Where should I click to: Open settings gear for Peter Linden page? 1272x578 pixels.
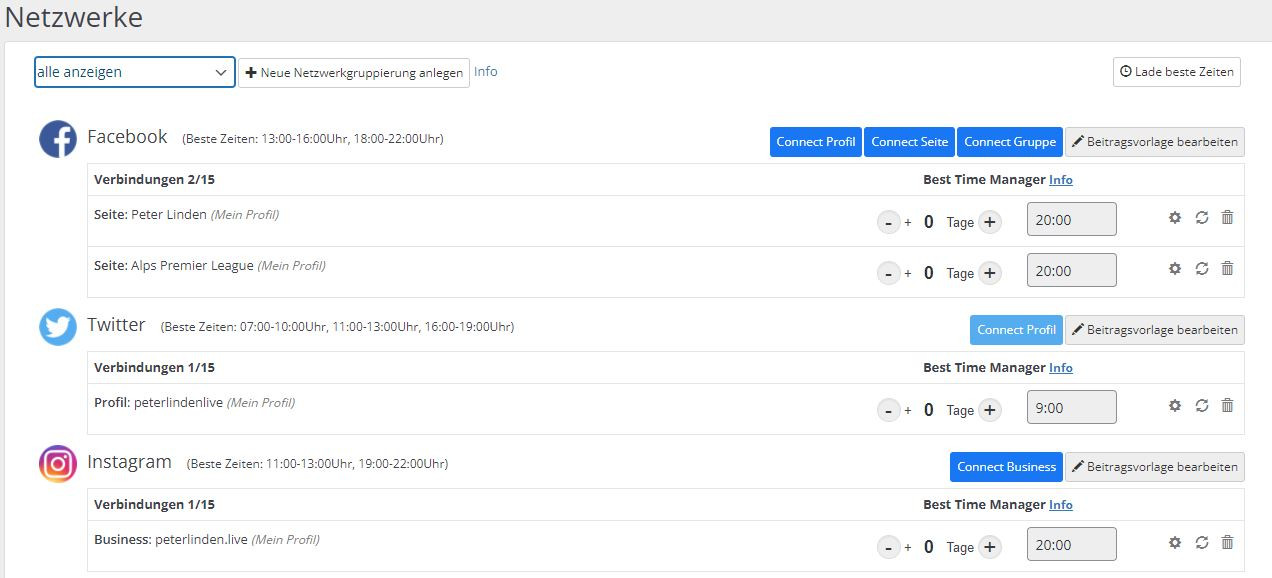tap(1175, 217)
